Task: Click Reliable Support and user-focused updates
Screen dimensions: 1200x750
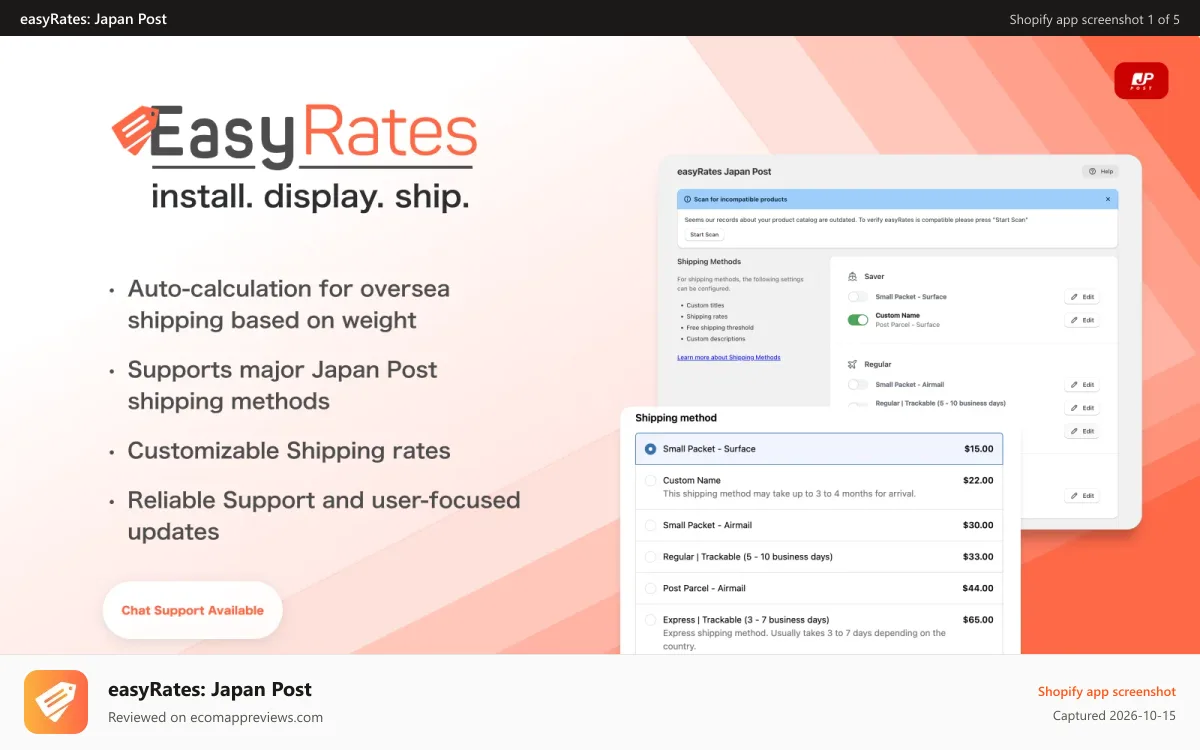Action: pos(324,515)
